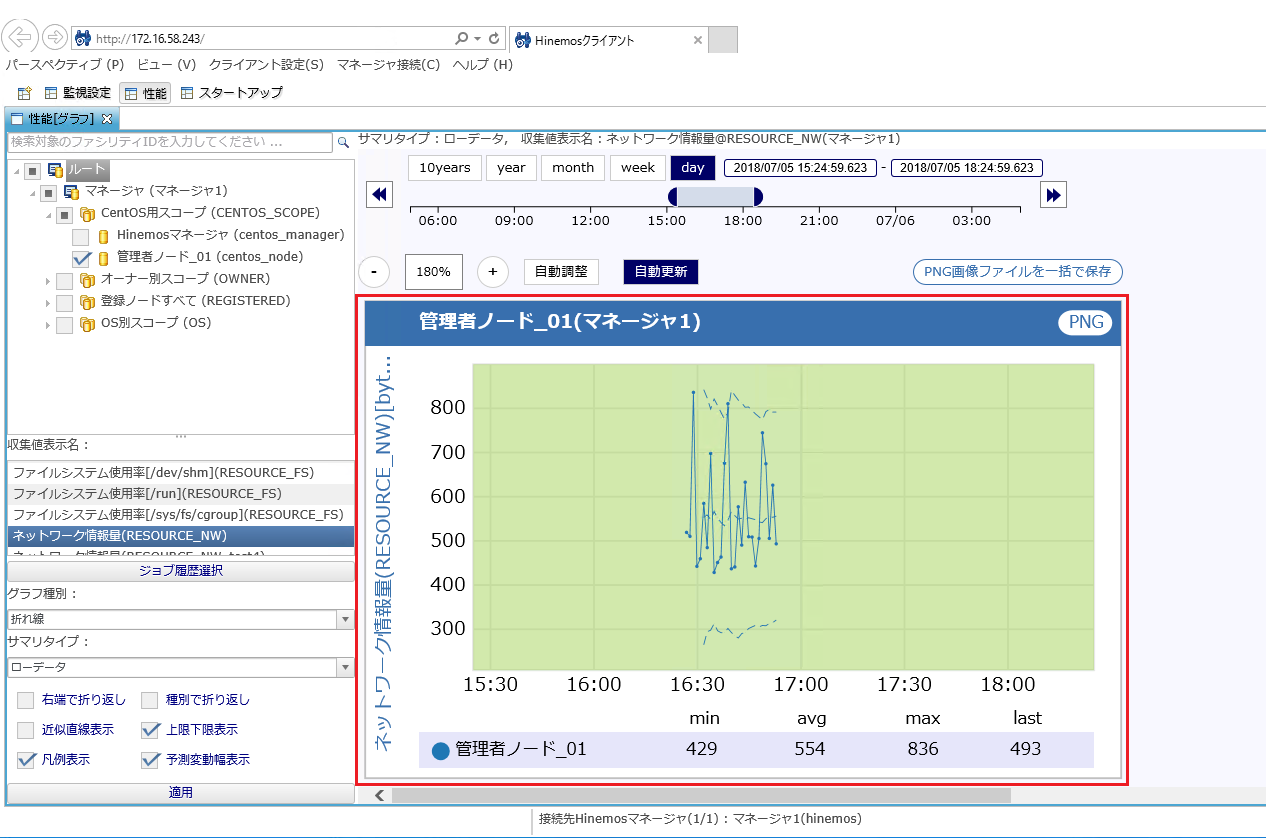Screen dimensions: 1266x838
Task: Switch to the スタートアップ perspective
Action: 232,93
